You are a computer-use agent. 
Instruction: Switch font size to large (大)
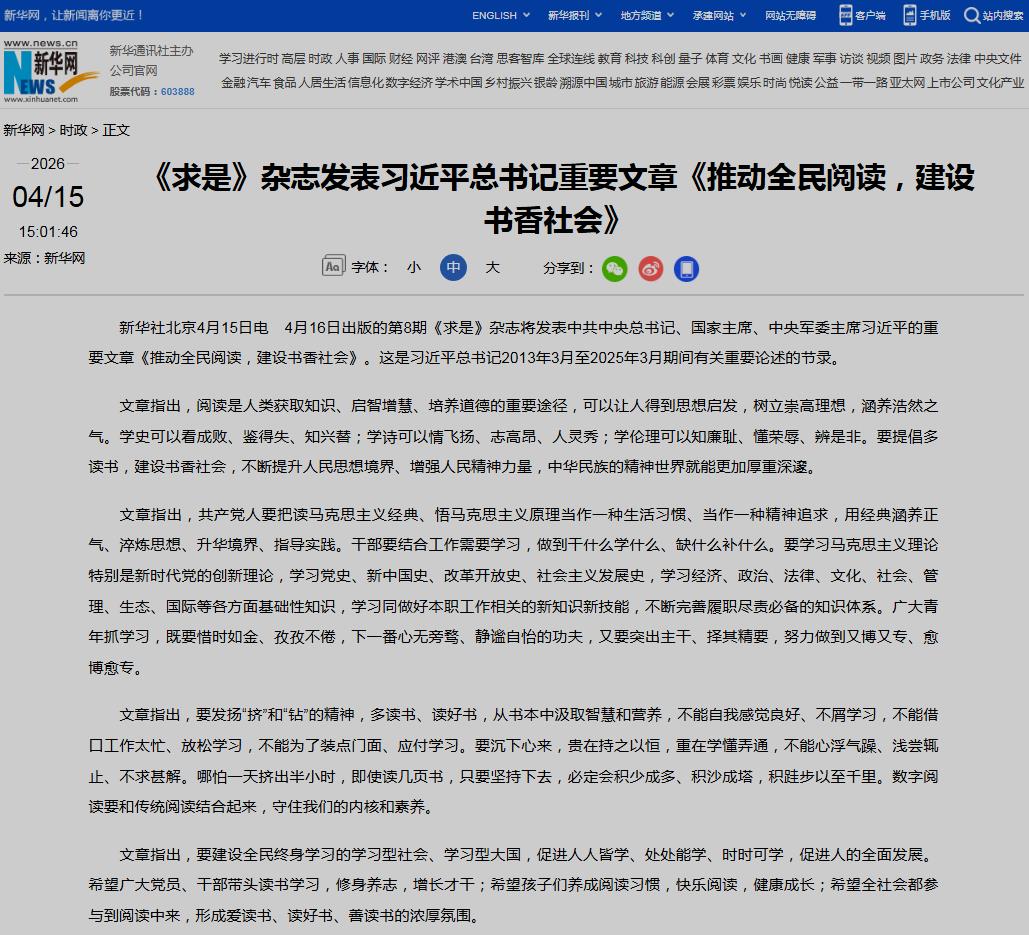[492, 267]
